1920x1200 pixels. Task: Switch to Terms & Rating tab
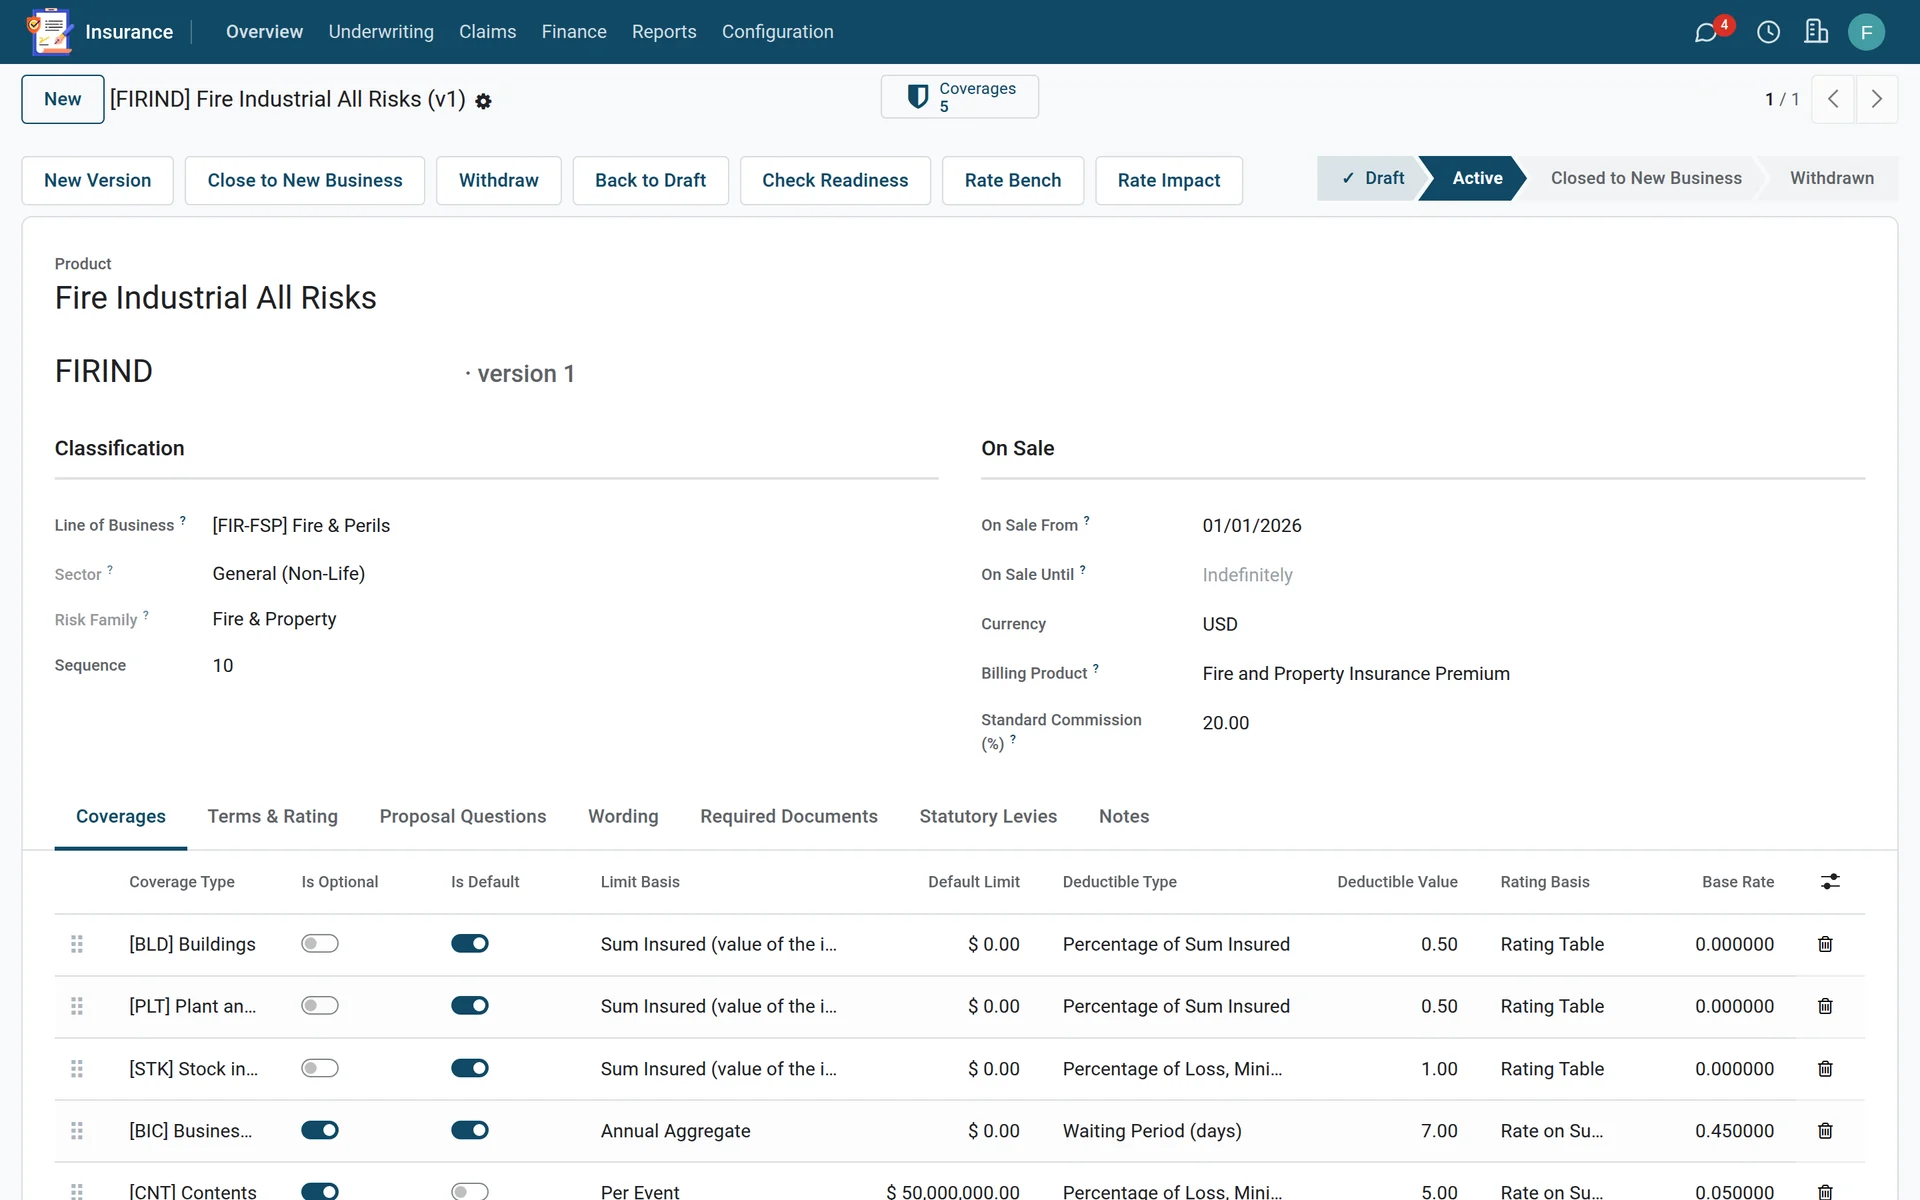click(x=272, y=816)
